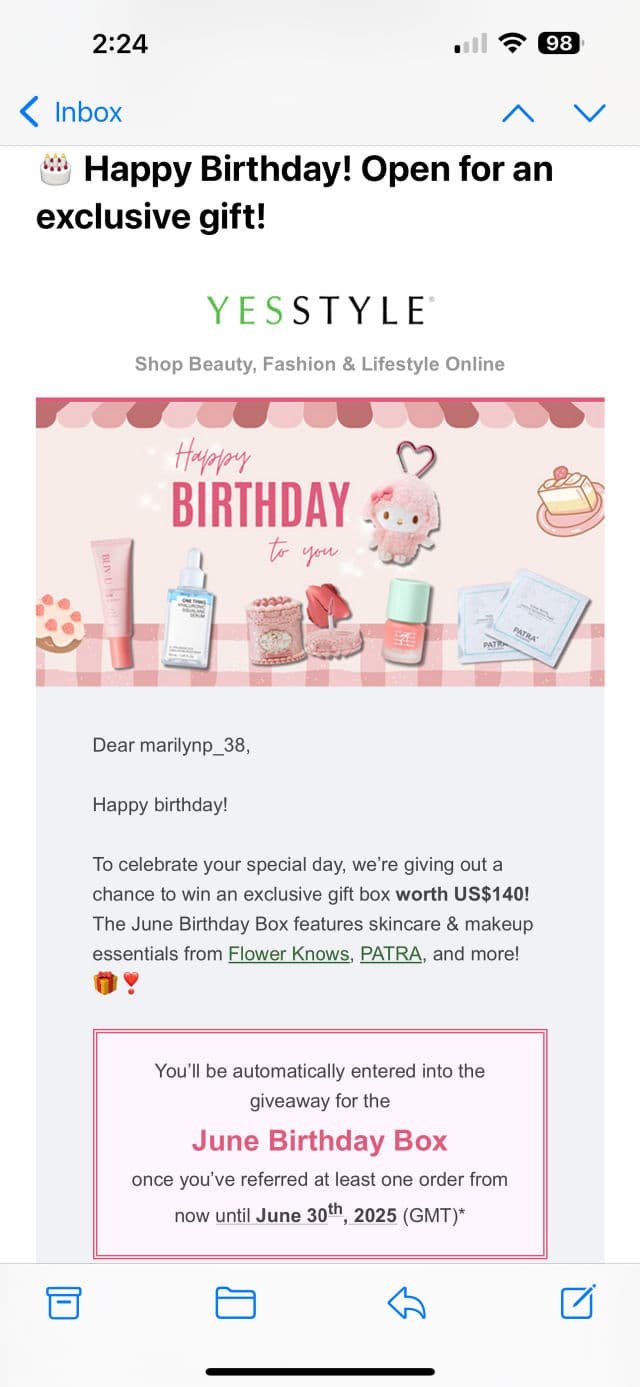Tap the June Birthday Box heading

tap(320, 1140)
